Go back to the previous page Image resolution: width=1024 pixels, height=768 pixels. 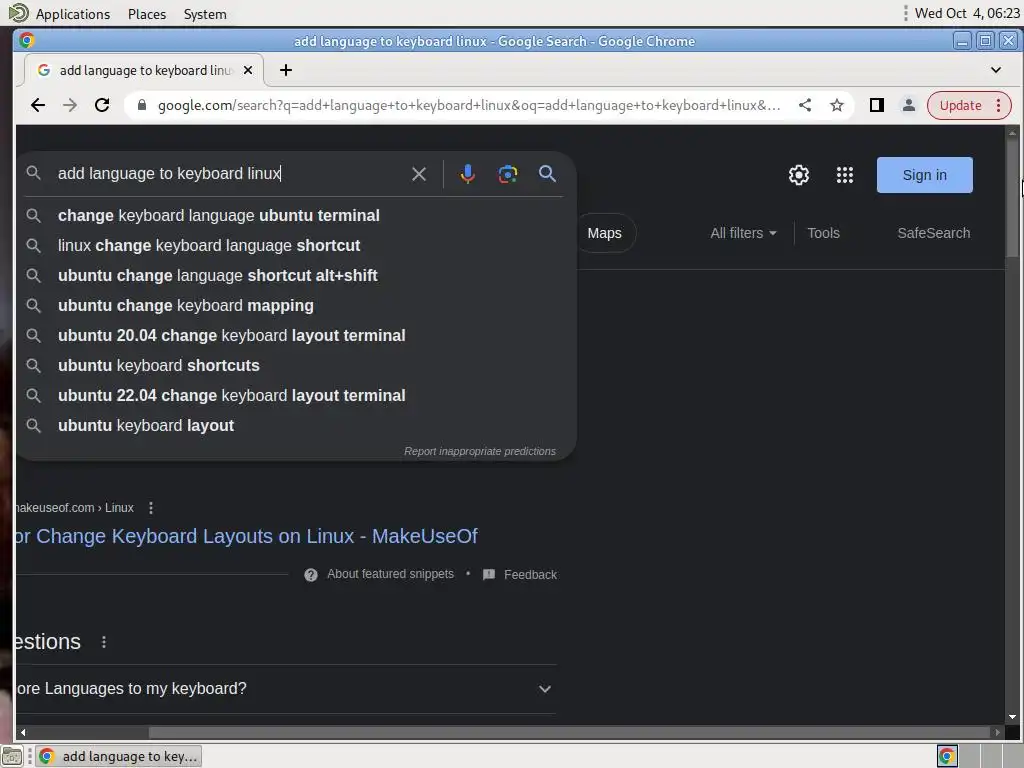(x=38, y=105)
